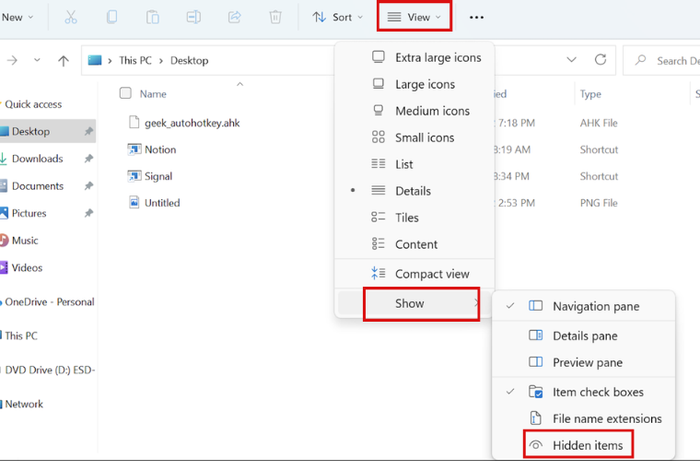700x461 pixels.
Task: Click the Delete trash can icon
Action: point(275,17)
